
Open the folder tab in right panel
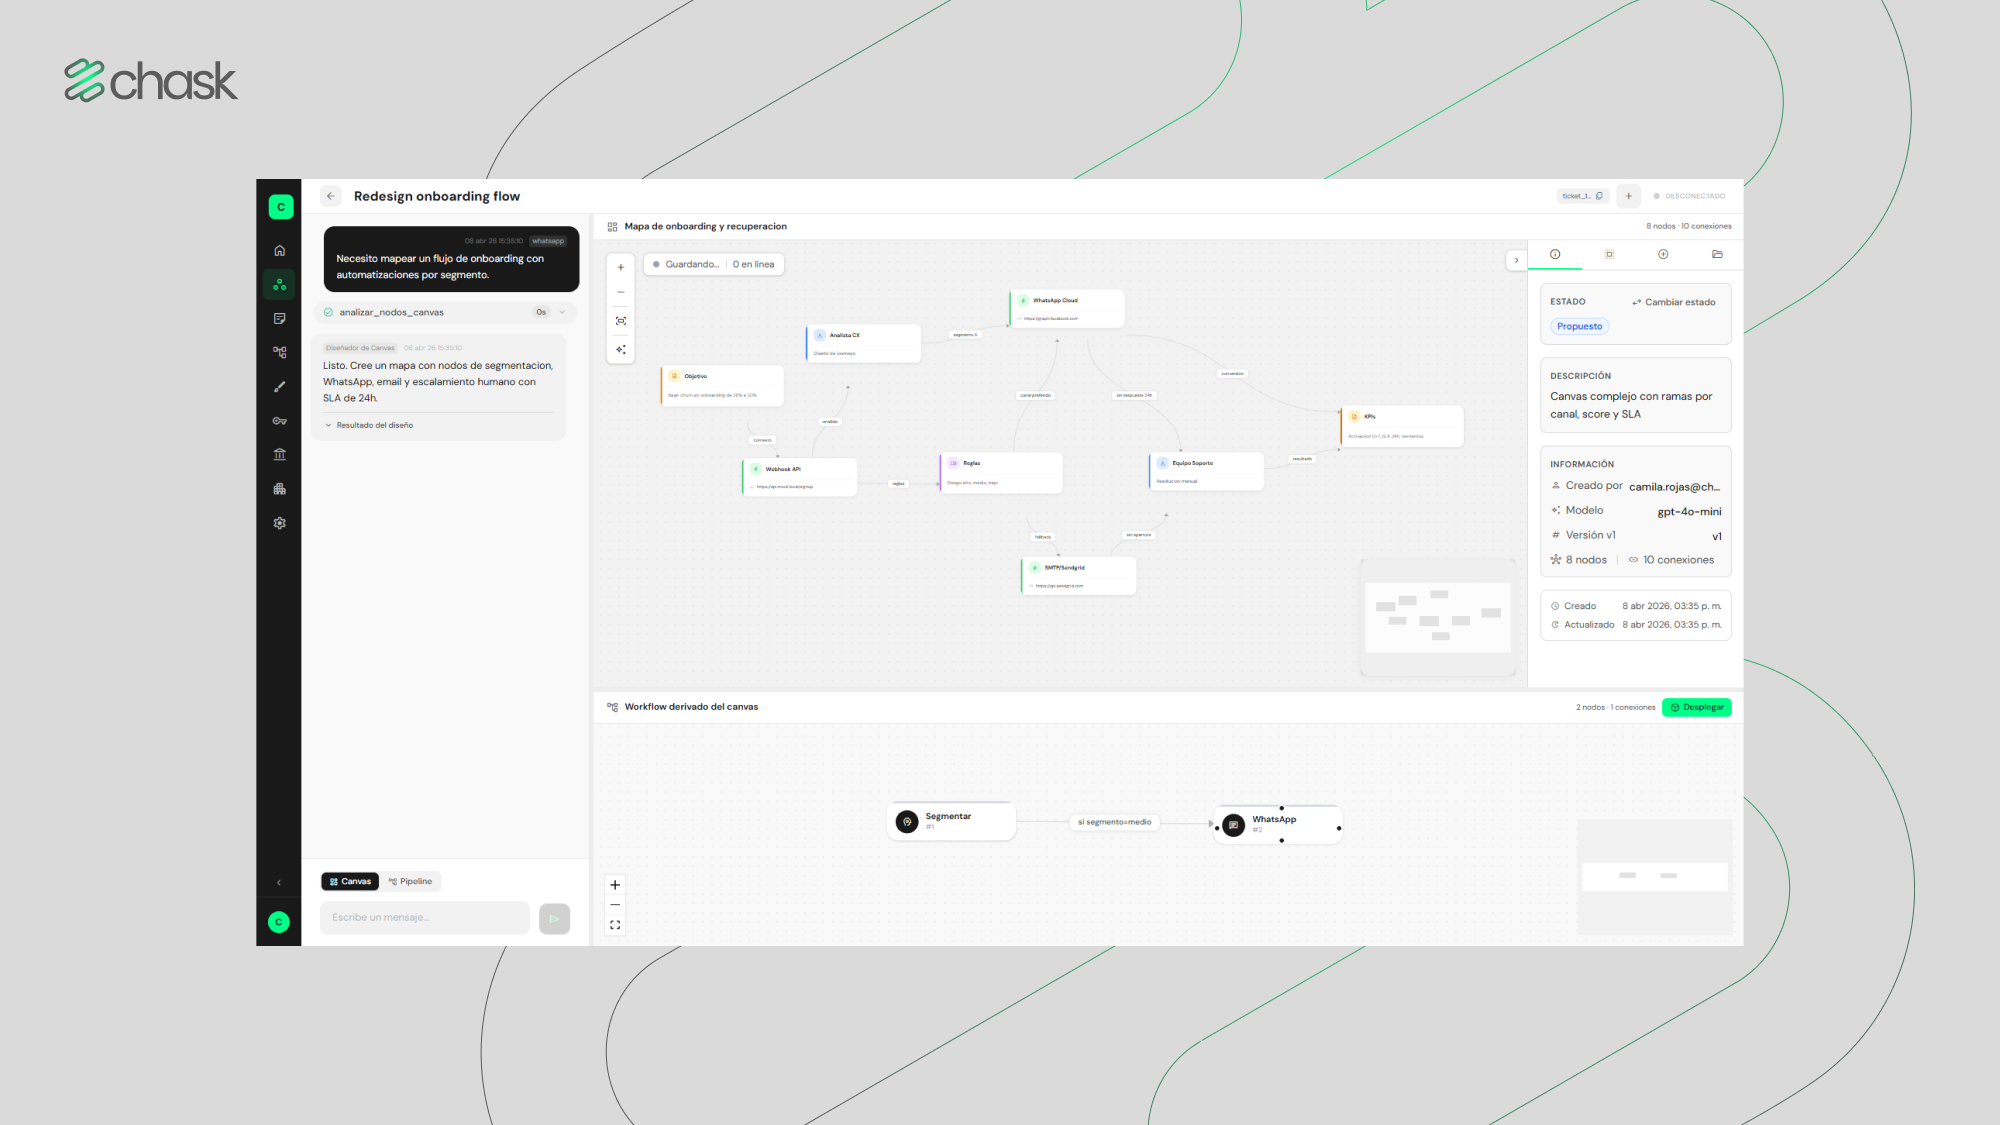[1717, 254]
